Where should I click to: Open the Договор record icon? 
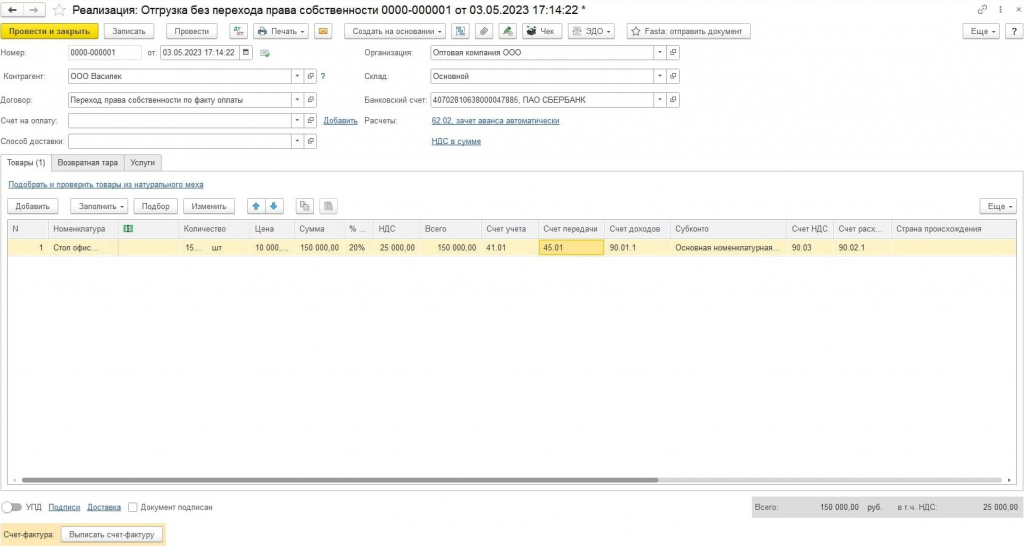click(311, 100)
